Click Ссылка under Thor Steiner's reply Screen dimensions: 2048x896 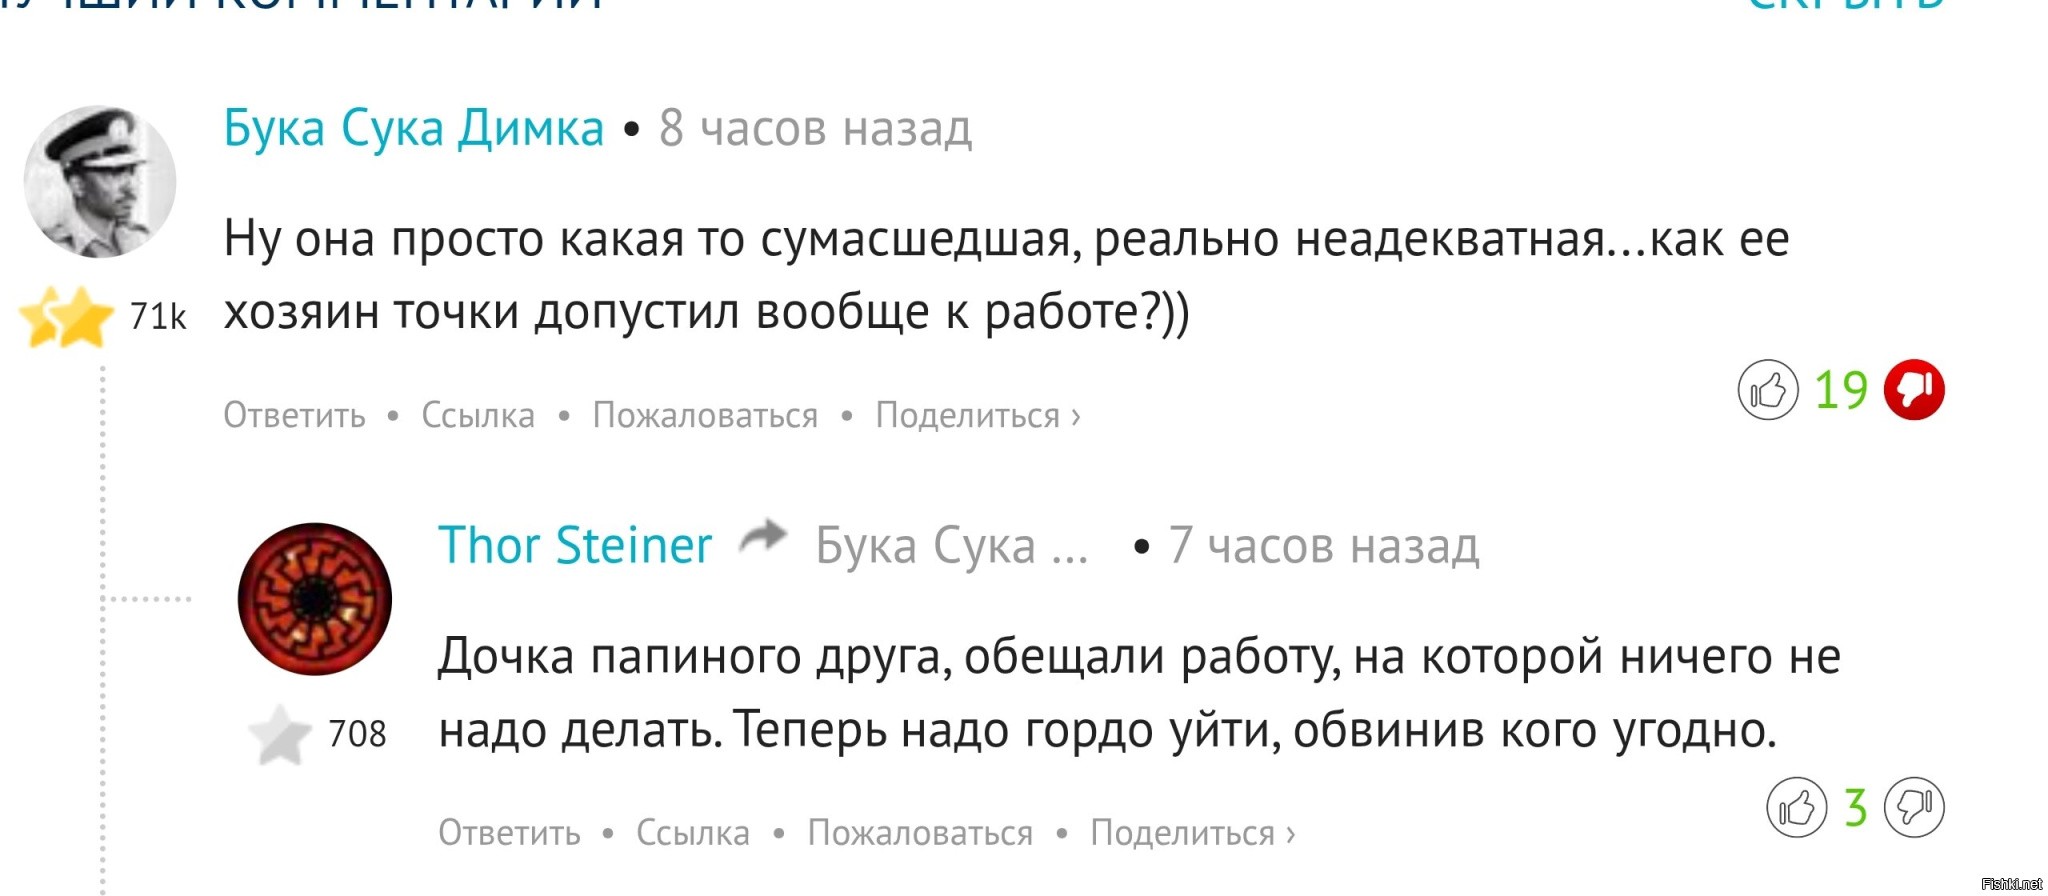click(693, 833)
